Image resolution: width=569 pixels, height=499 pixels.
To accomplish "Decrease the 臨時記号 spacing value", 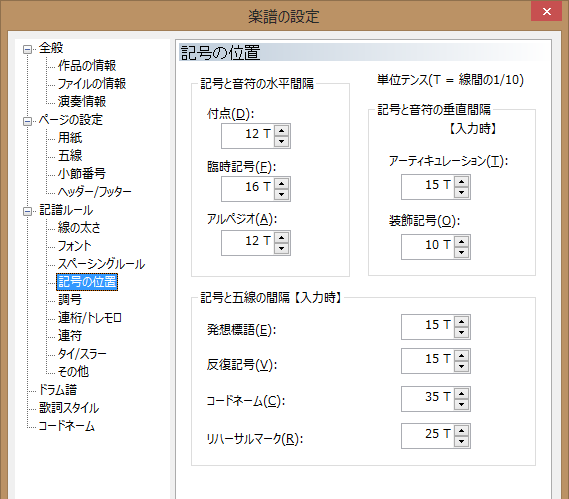I will click(x=282, y=195).
